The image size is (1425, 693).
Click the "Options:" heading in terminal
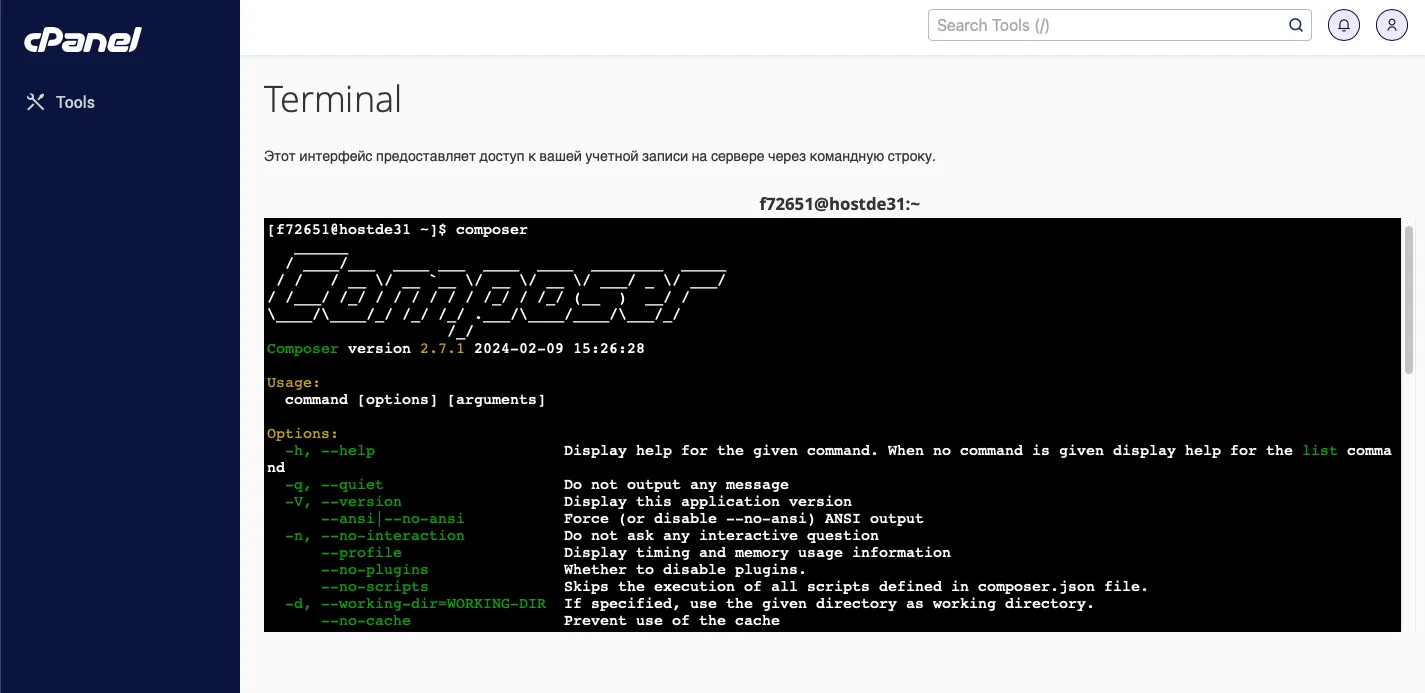click(303, 434)
